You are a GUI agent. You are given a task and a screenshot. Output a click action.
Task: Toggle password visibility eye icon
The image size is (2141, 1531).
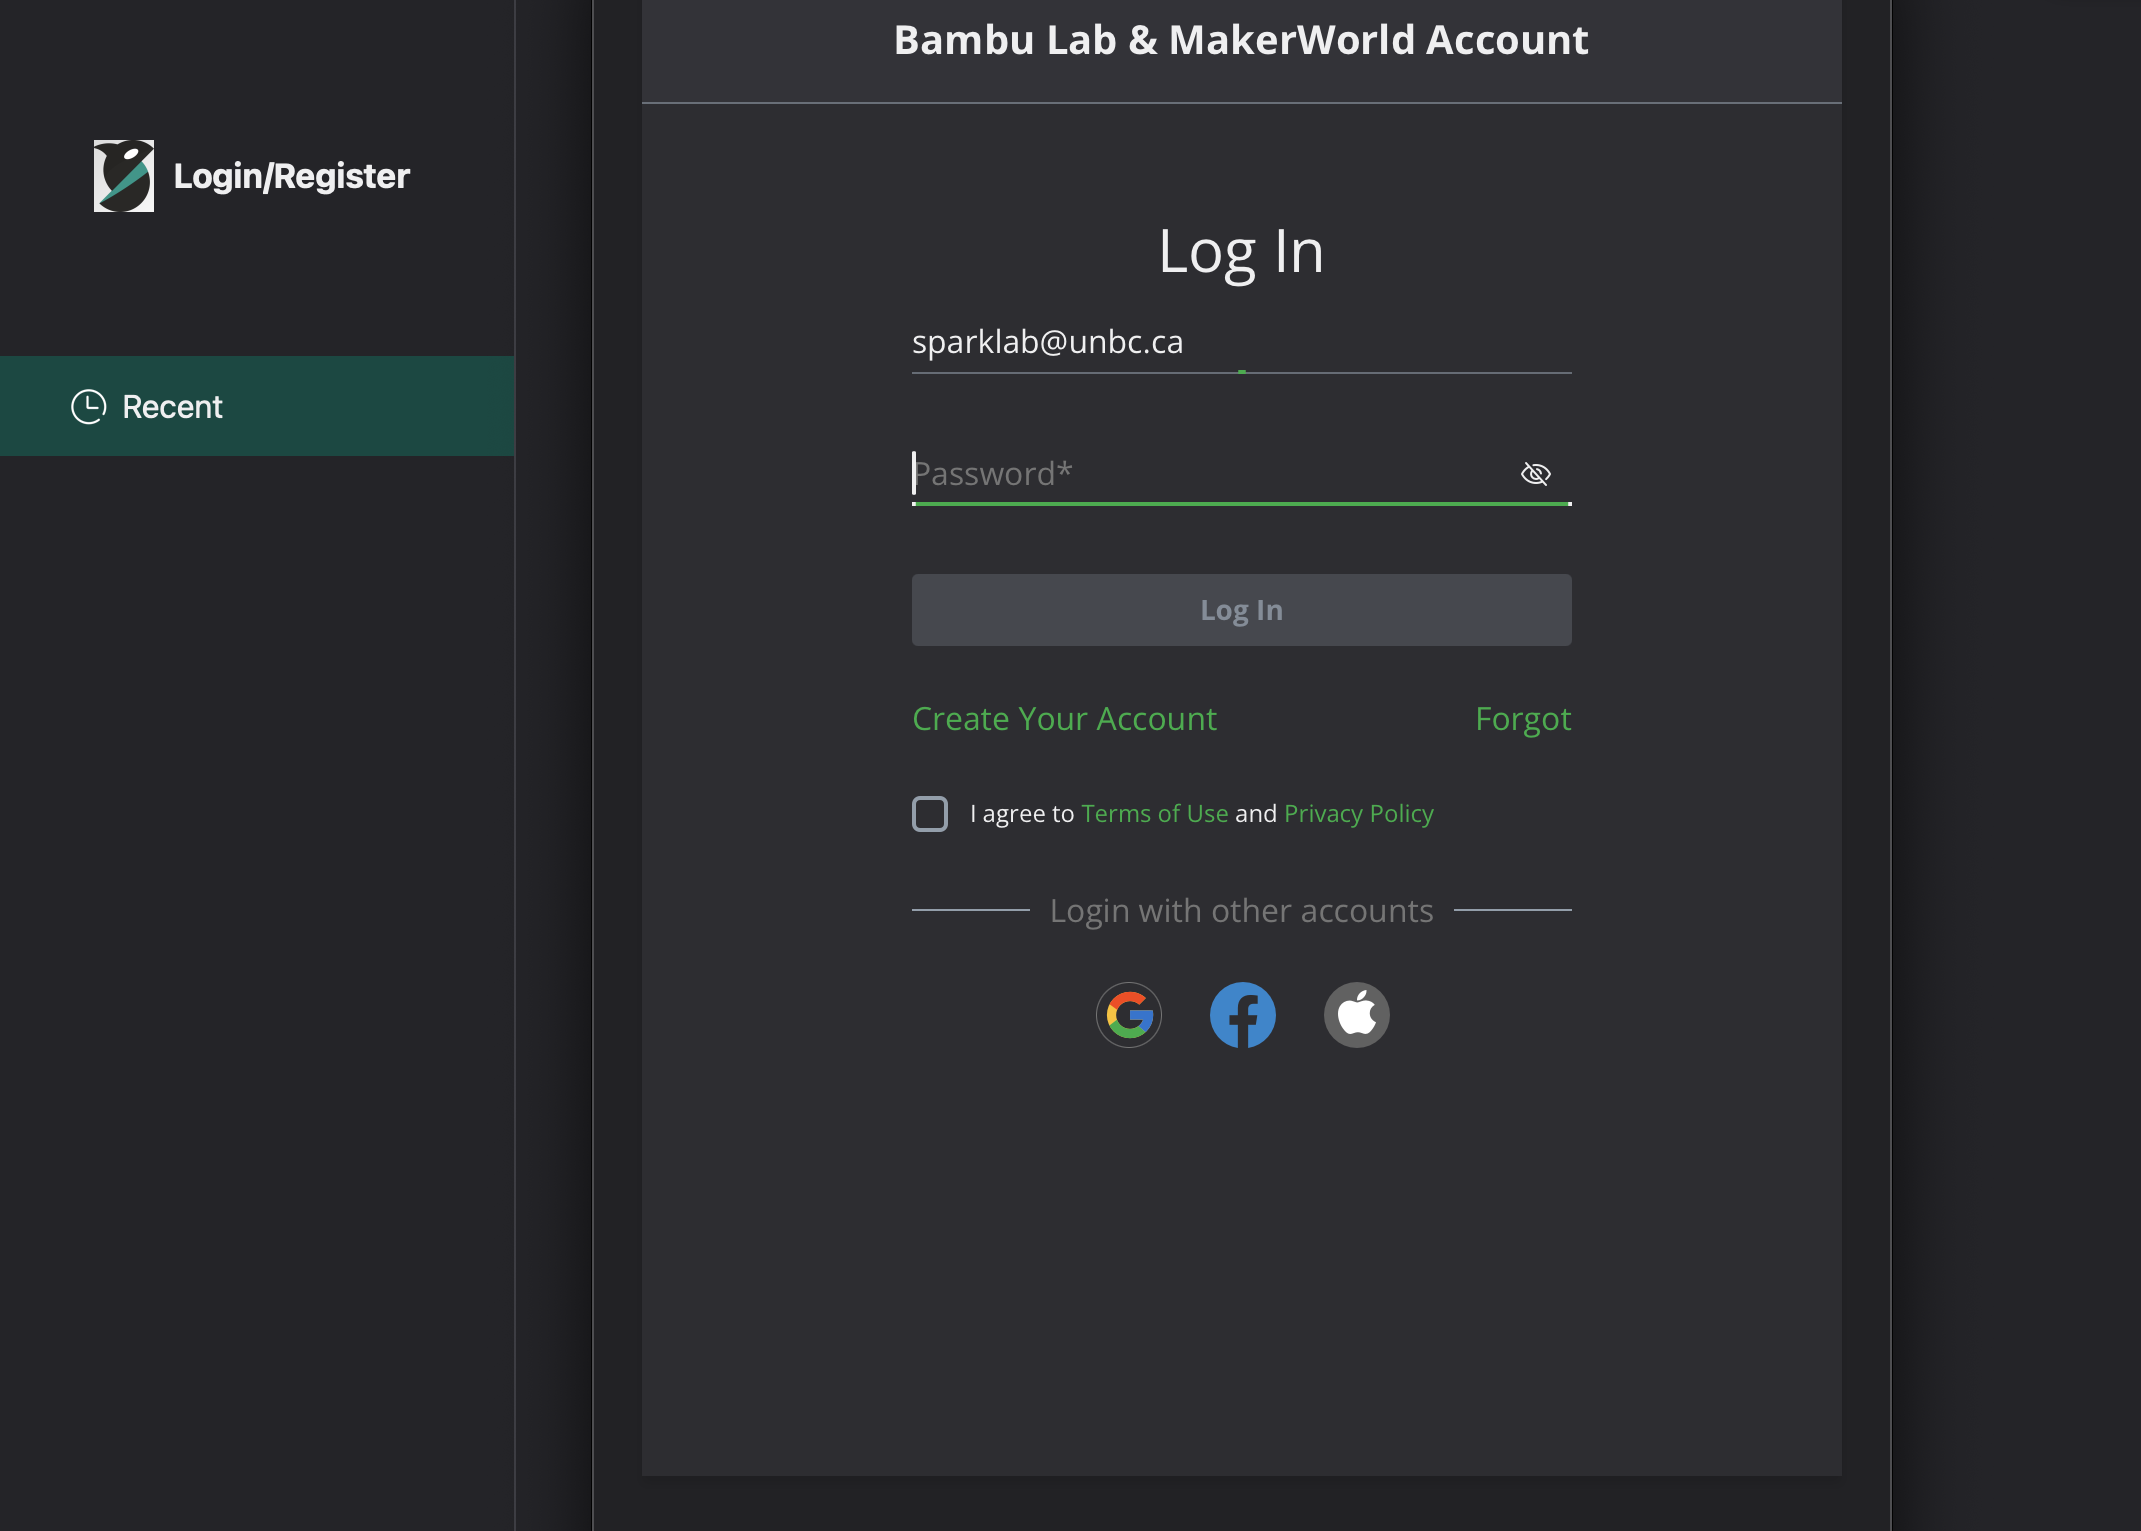point(1535,474)
